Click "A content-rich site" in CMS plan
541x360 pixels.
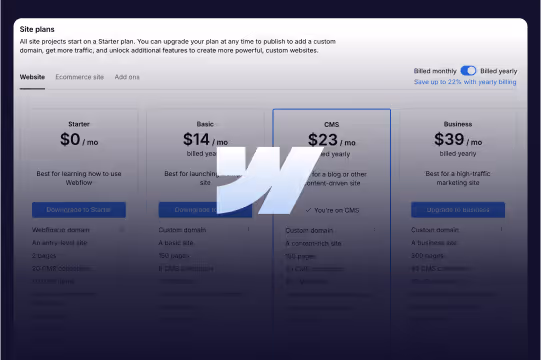click(x=313, y=243)
